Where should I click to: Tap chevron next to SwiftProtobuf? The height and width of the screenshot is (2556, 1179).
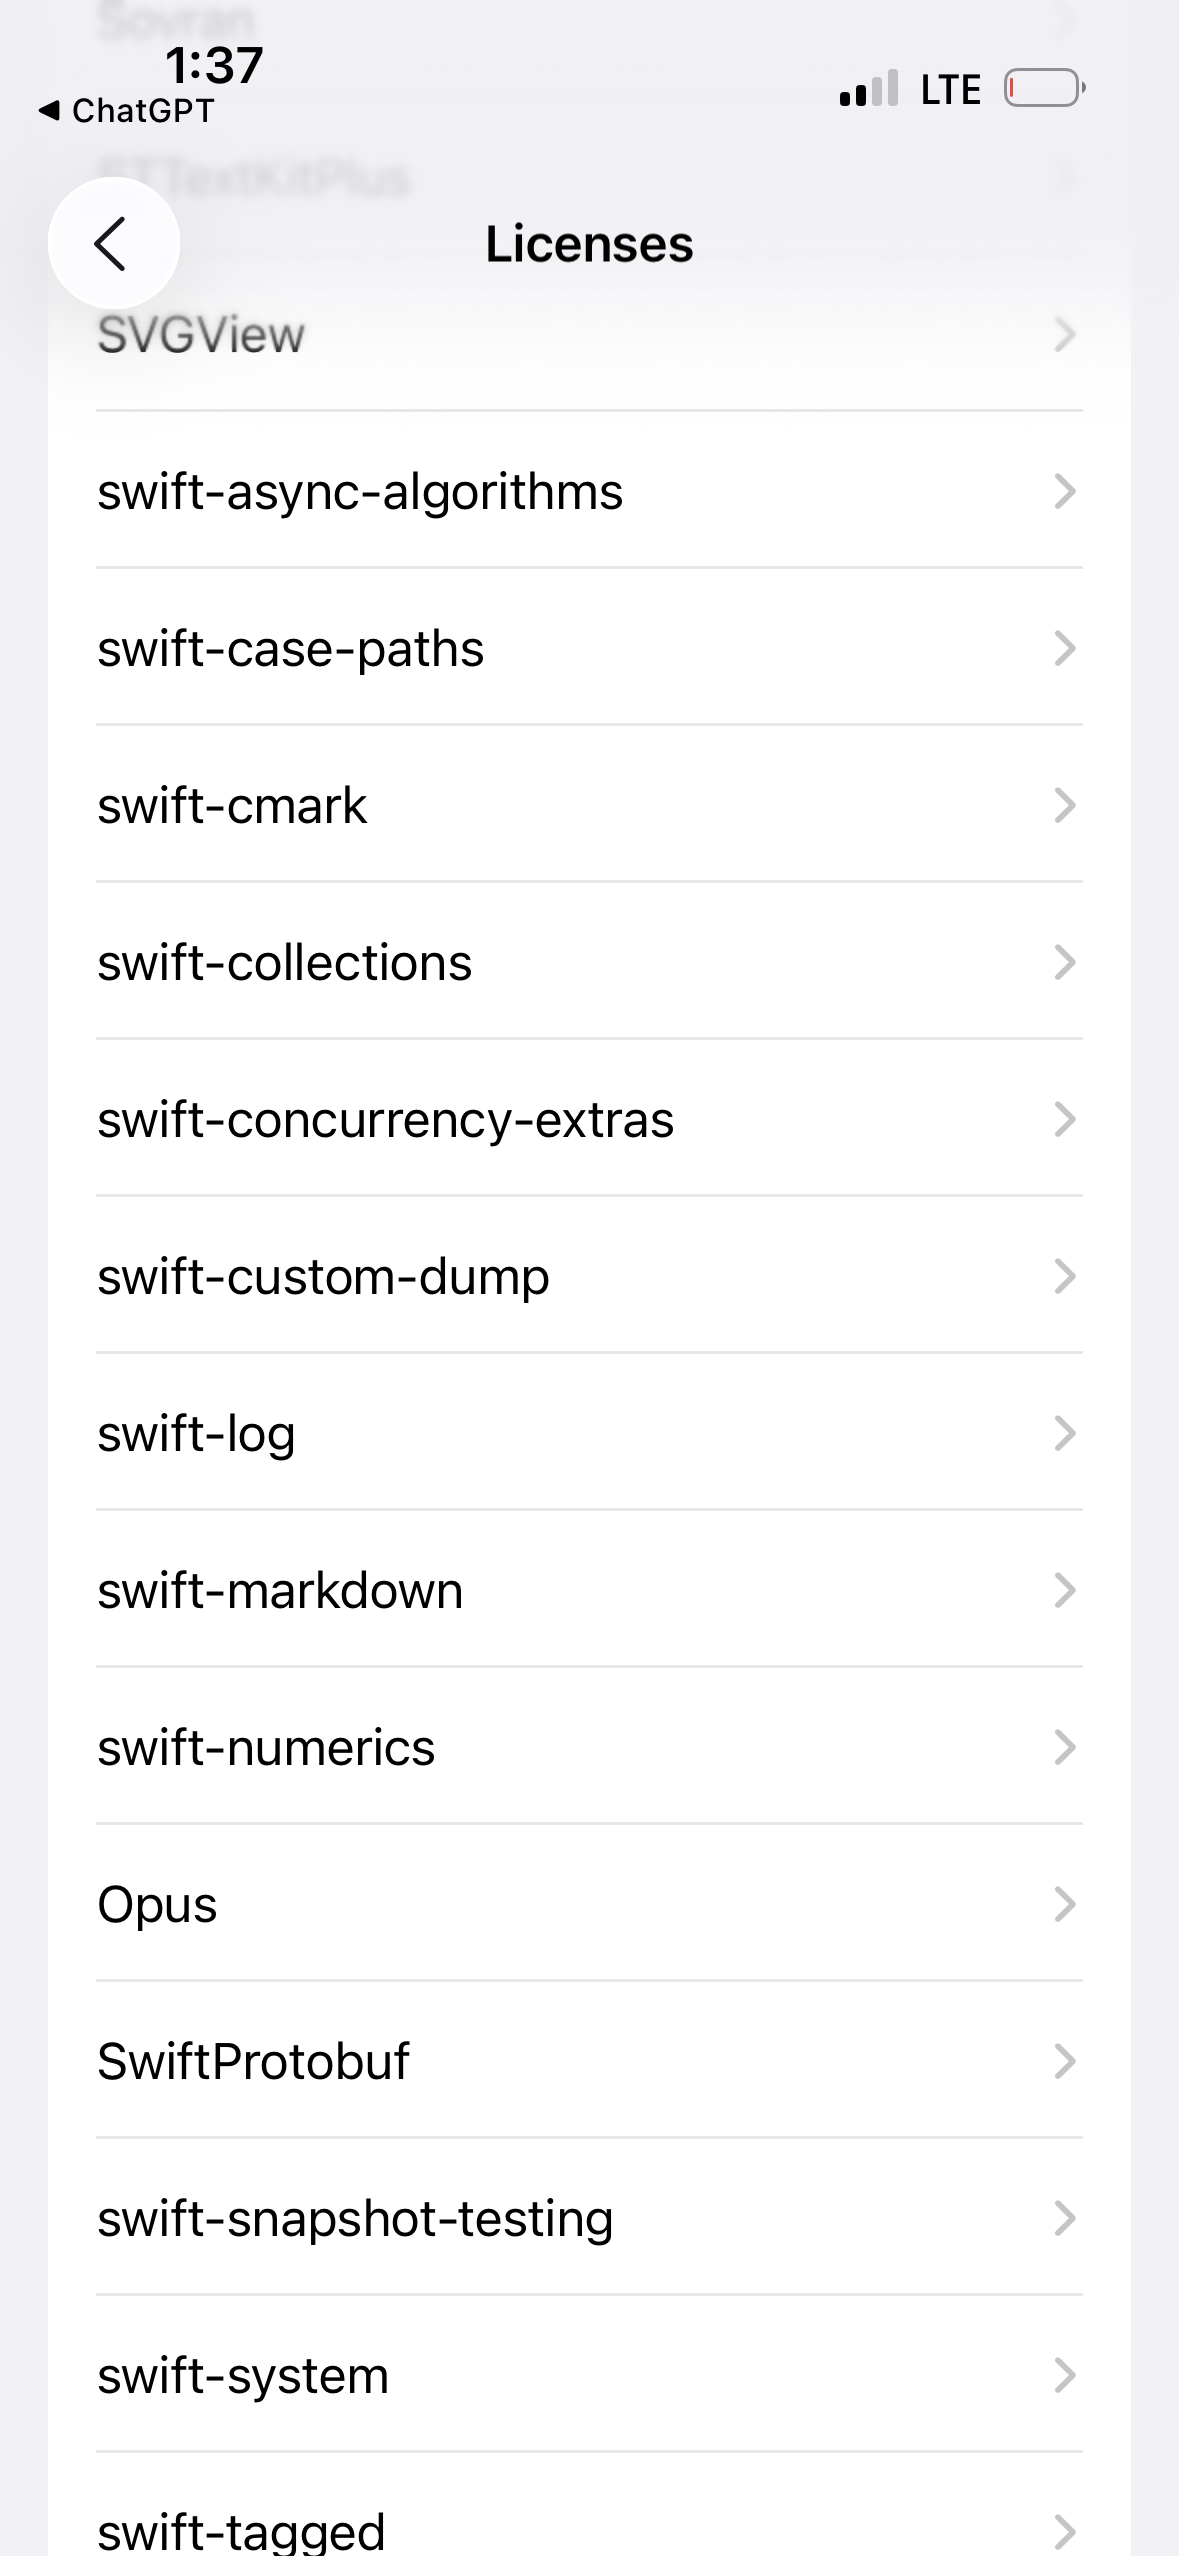[x=1065, y=2062]
